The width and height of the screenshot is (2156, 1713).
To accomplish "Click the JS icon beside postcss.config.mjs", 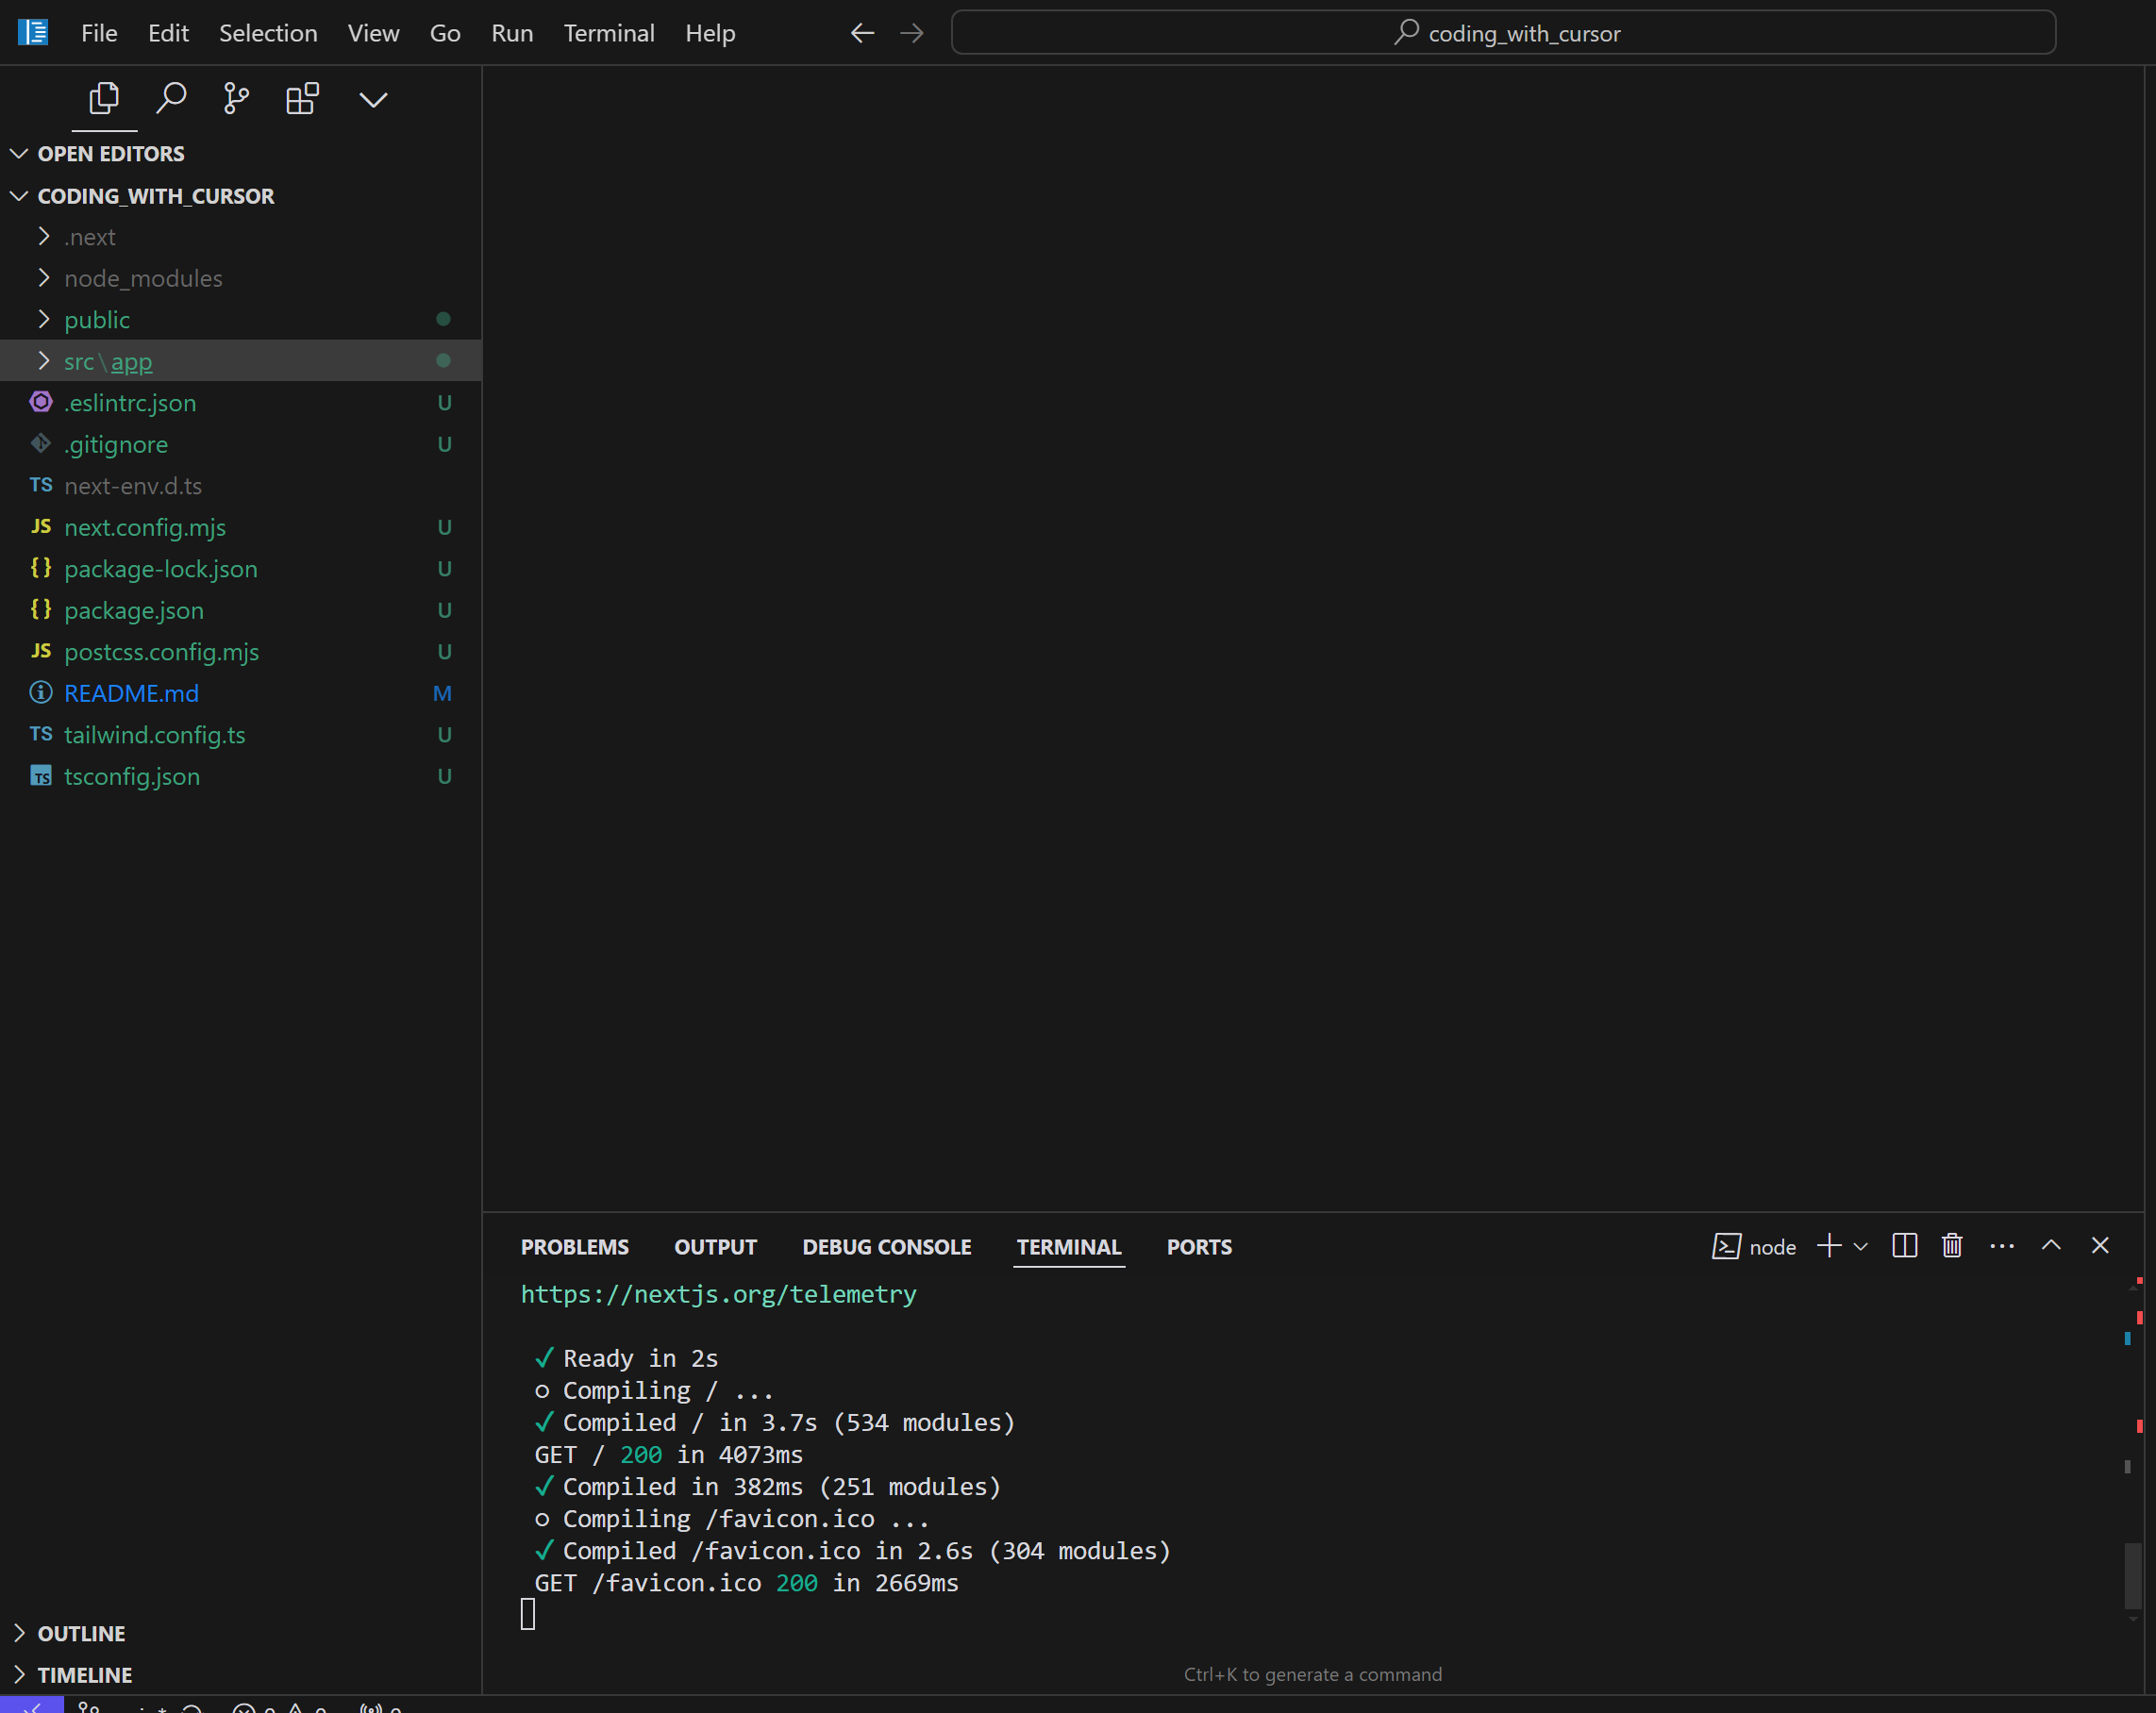I will (41, 651).
